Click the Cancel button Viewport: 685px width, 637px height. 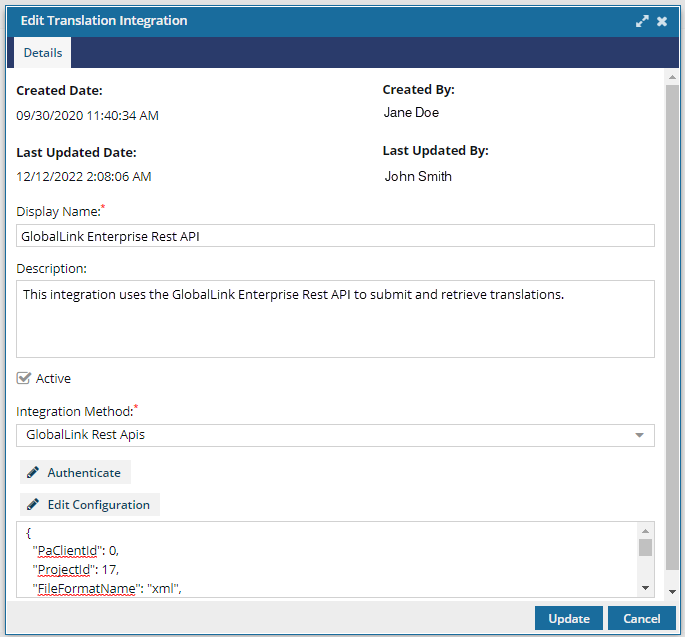click(x=641, y=618)
